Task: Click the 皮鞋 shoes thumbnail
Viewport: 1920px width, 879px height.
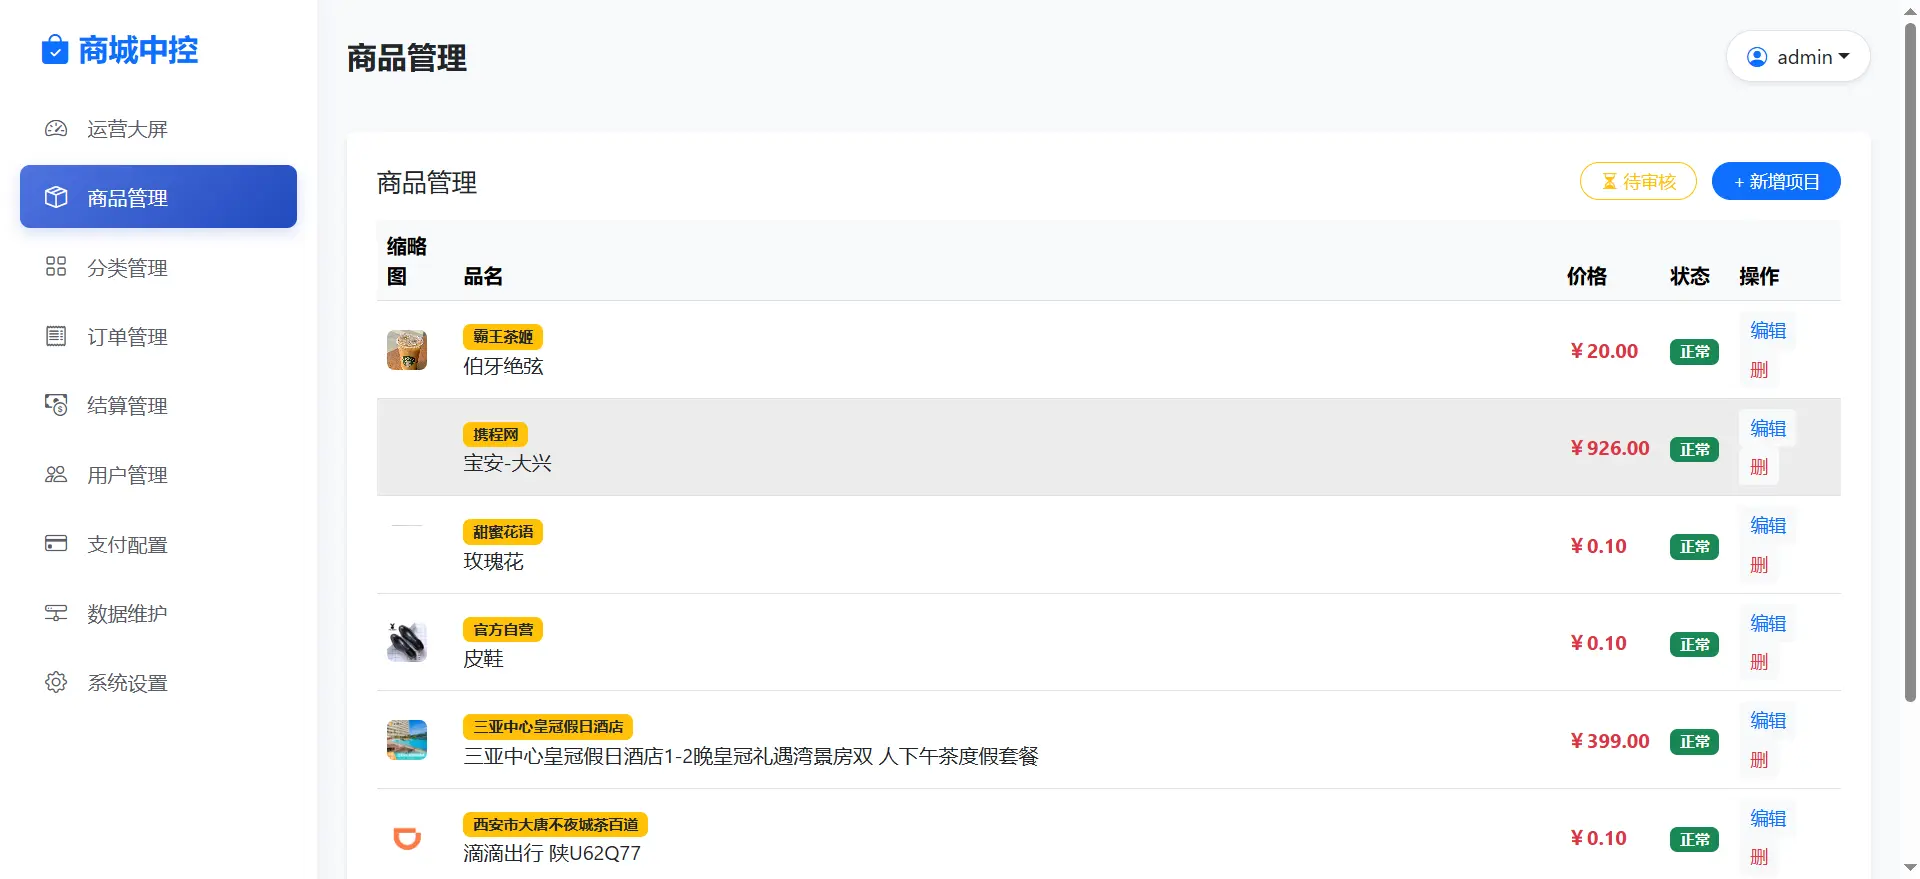Action: click(x=407, y=642)
